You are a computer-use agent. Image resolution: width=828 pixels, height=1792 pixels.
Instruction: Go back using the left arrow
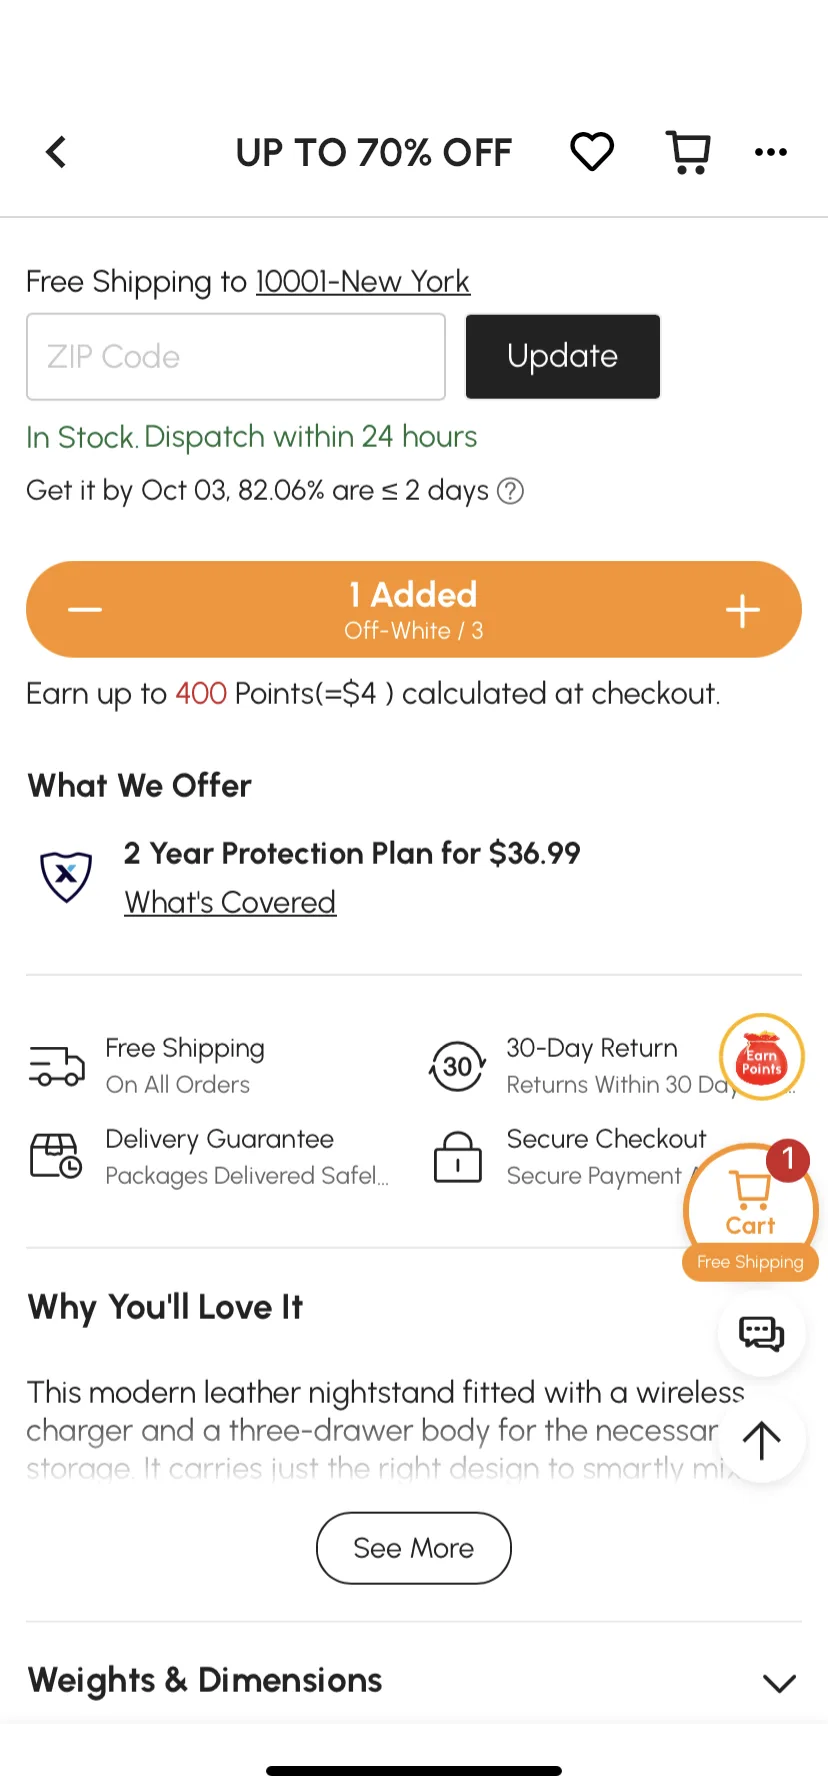tap(56, 152)
